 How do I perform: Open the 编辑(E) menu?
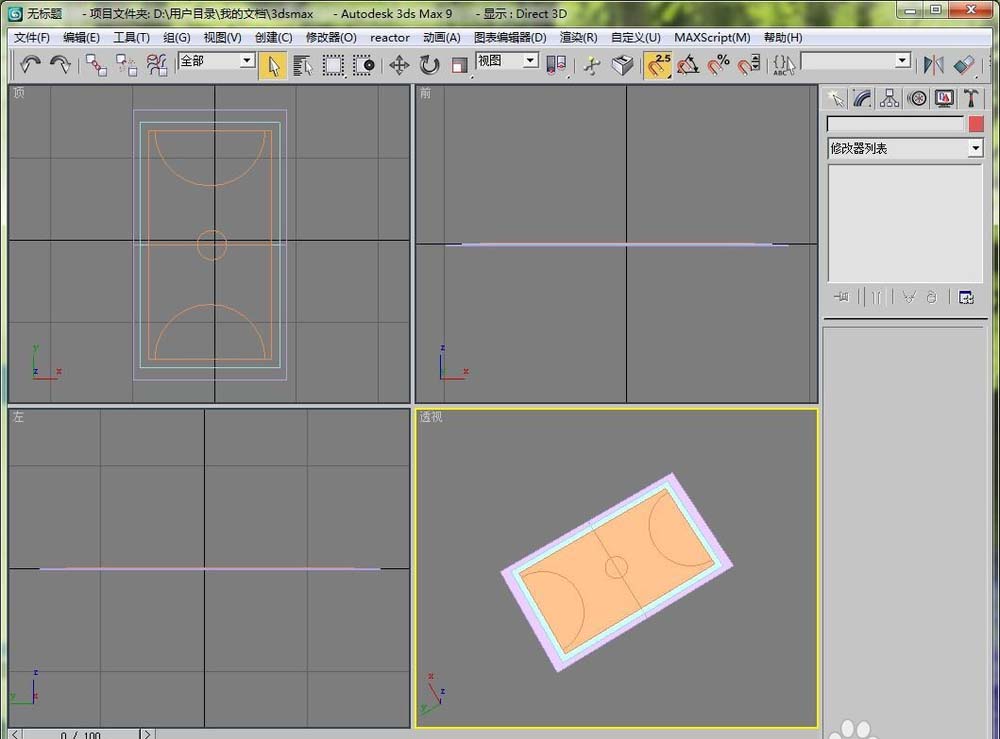coord(82,38)
